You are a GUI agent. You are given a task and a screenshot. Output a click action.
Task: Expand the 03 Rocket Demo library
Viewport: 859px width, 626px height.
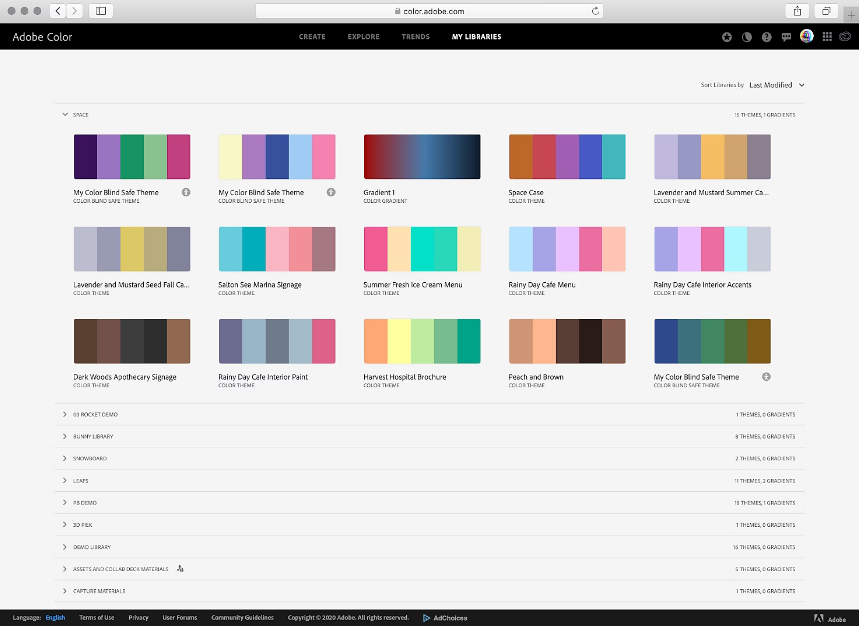(x=65, y=415)
